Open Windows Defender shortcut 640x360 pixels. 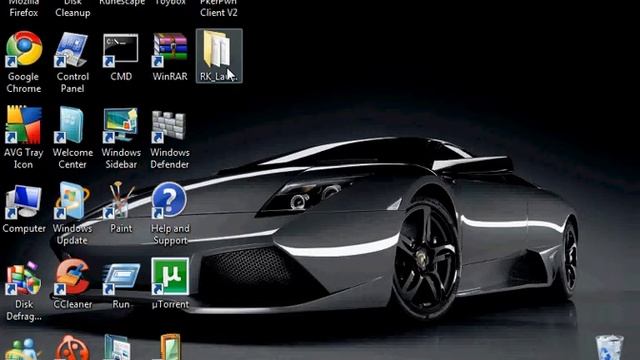(x=169, y=127)
